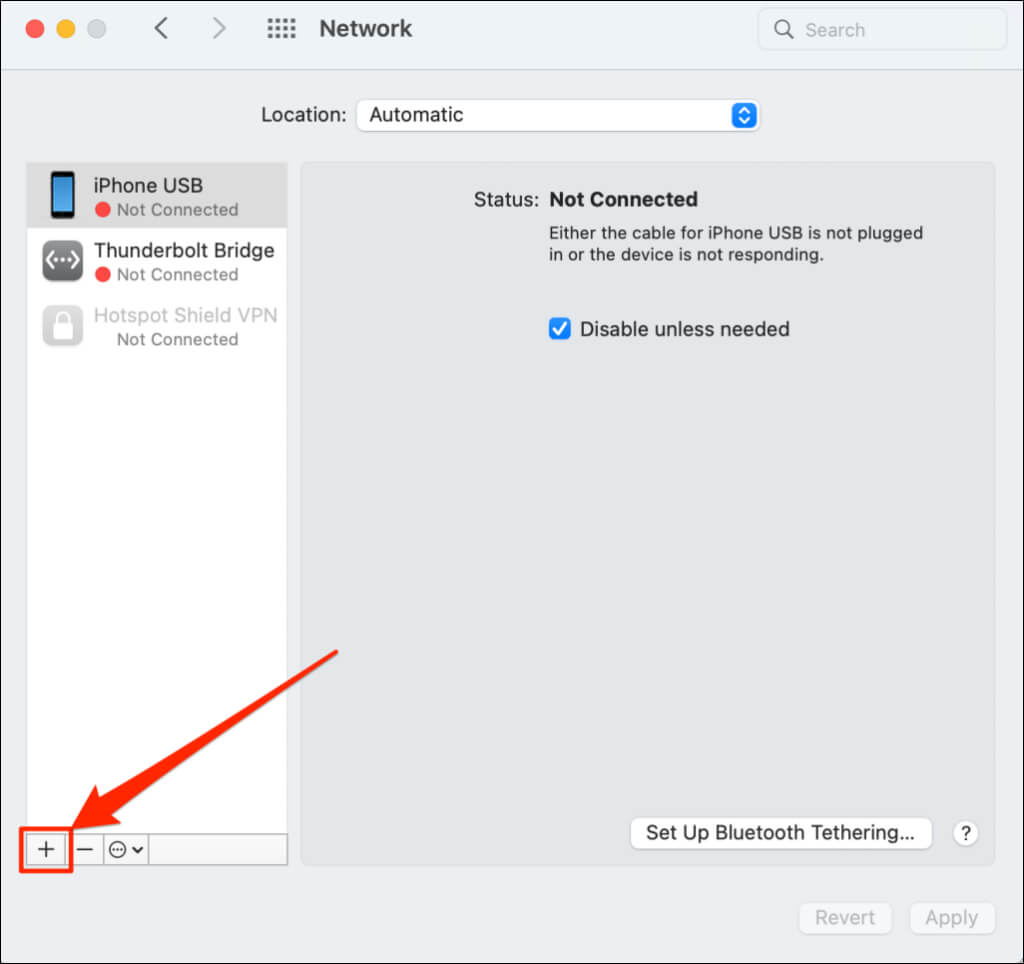
Task: Click inside the Search field
Action: 882,29
